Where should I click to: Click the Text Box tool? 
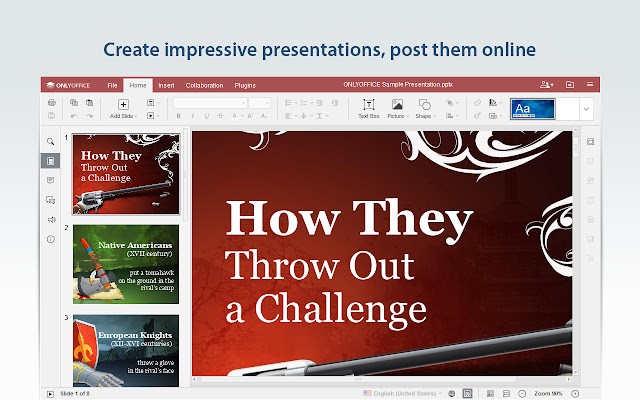(368, 108)
